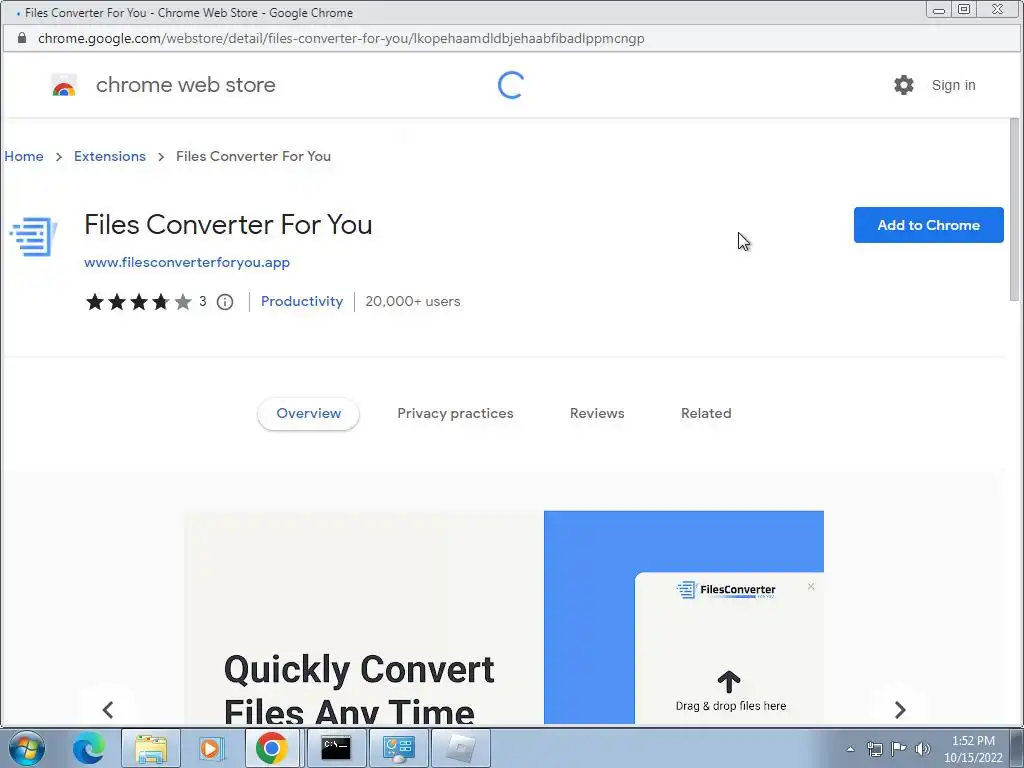Launch Microsoft Edge from taskbar
This screenshot has width=1024, height=768.
point(88,748)
